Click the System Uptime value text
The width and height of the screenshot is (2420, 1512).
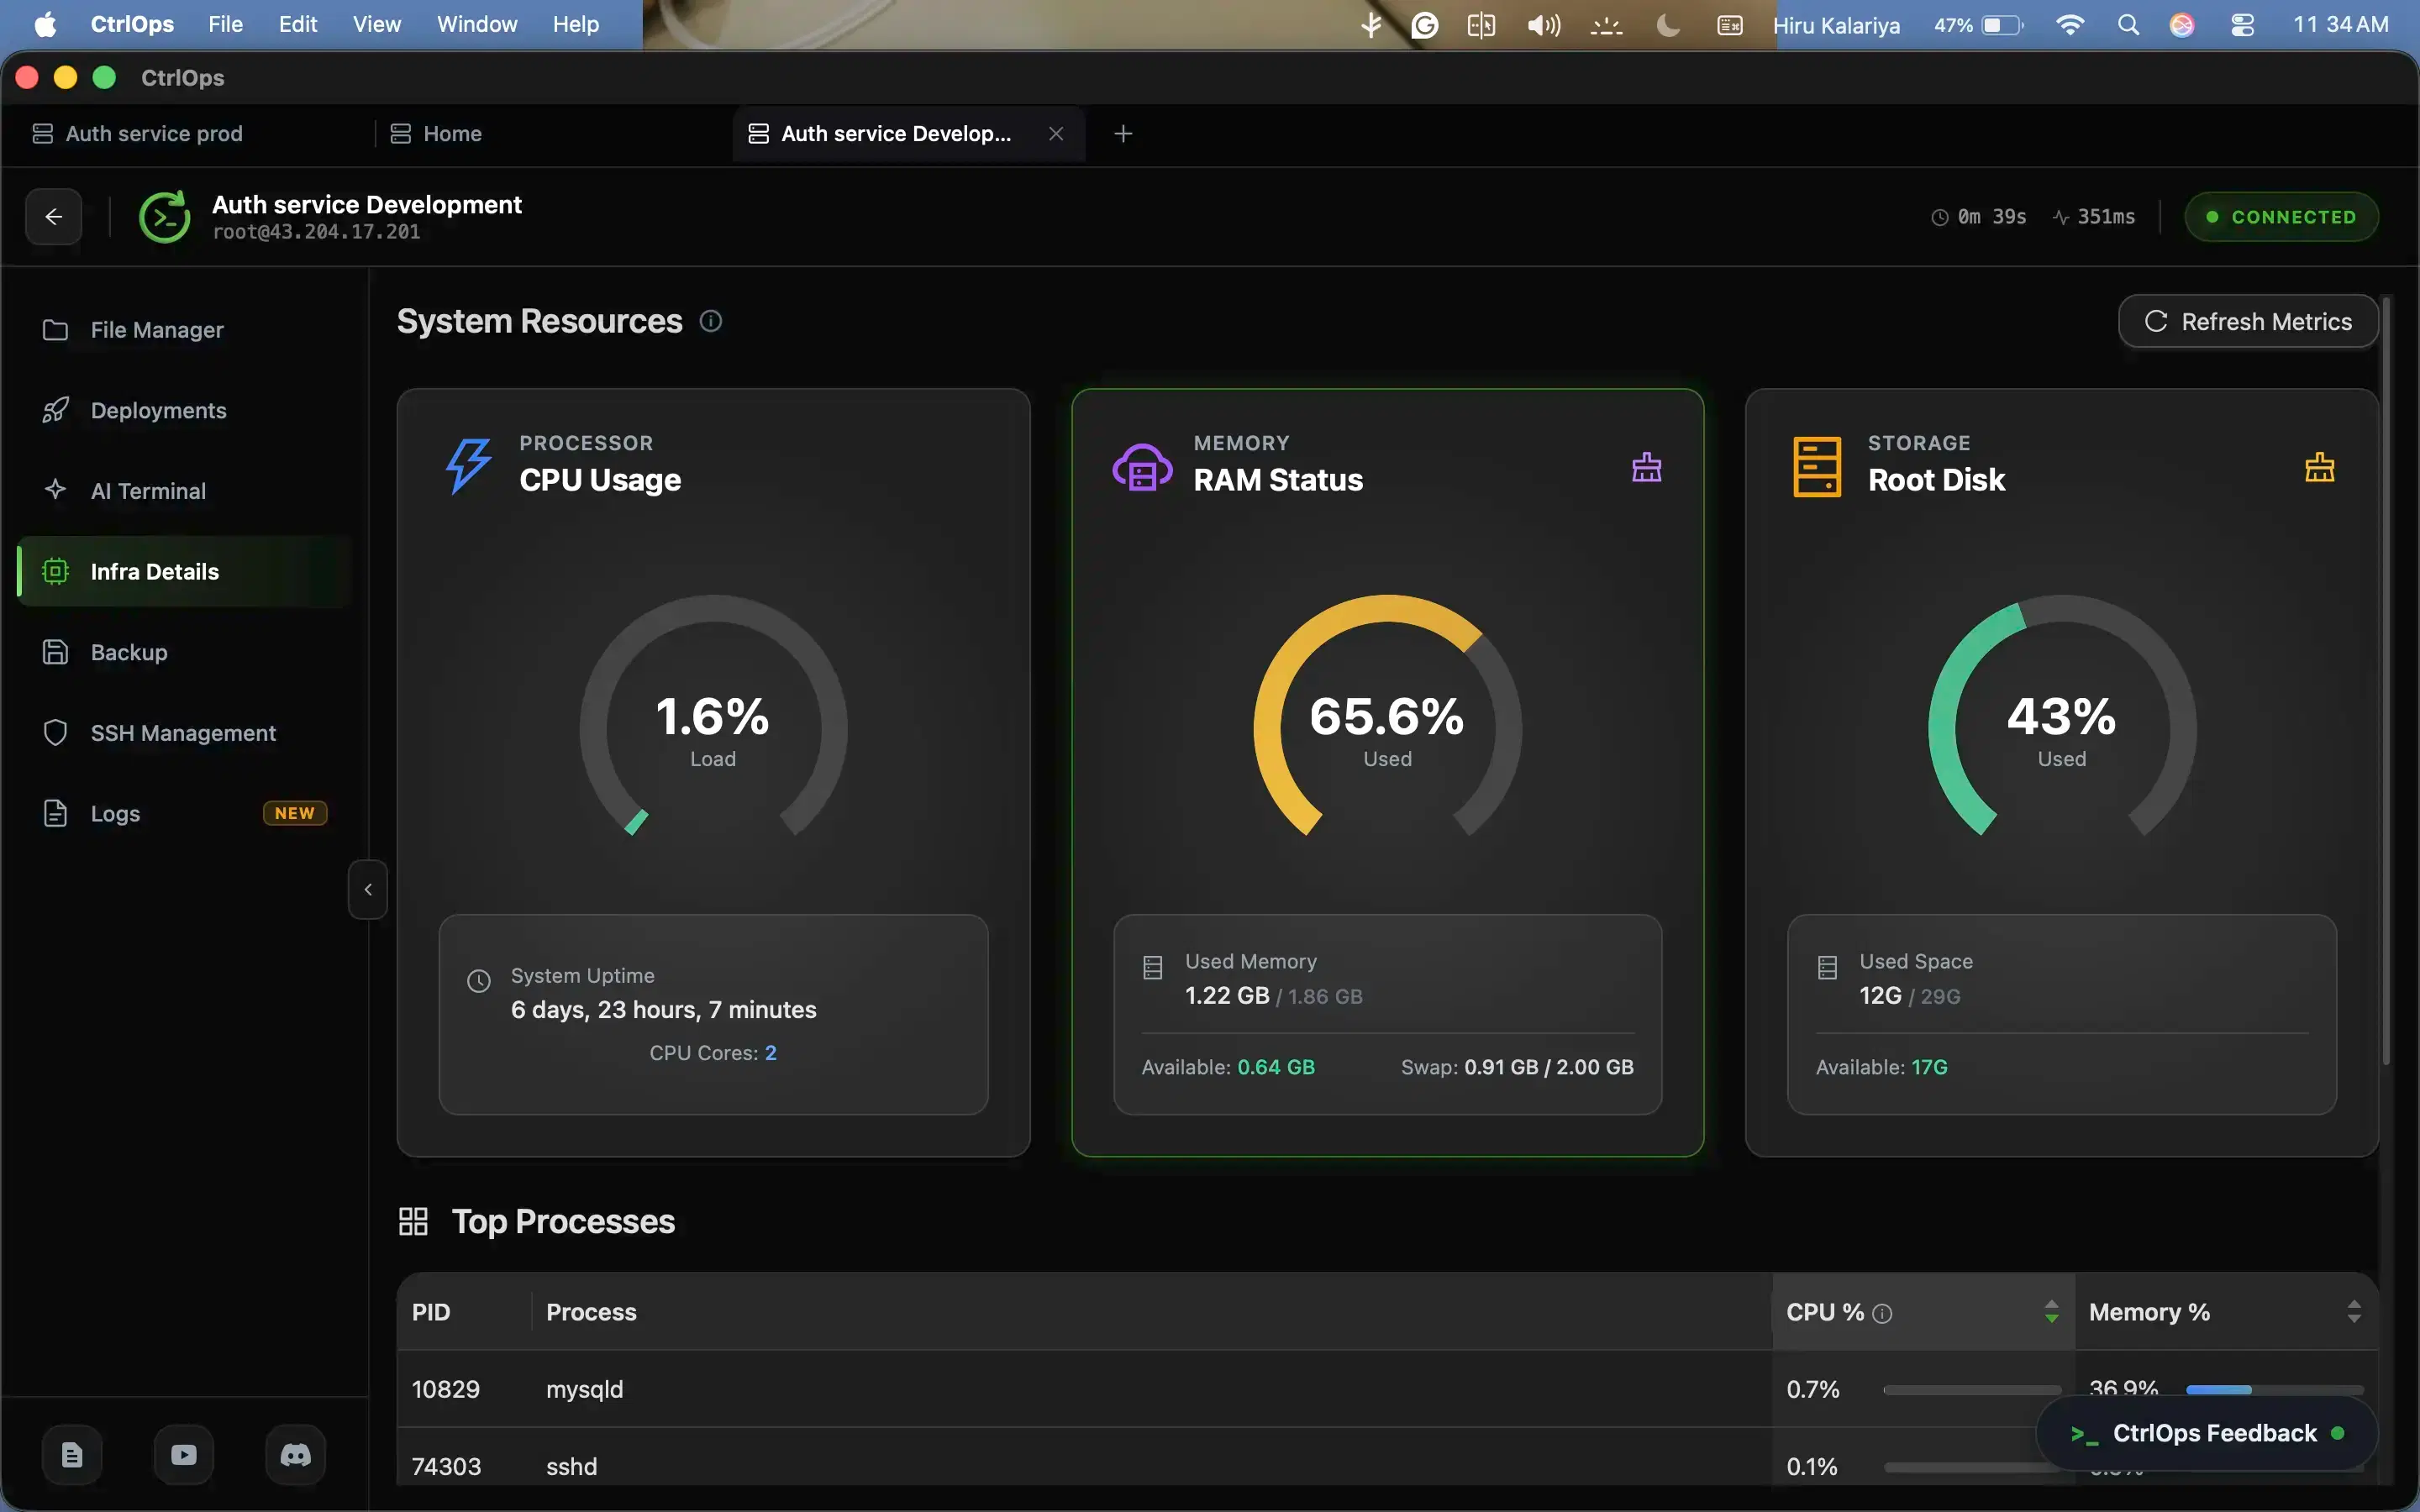tap(663, 1010)
